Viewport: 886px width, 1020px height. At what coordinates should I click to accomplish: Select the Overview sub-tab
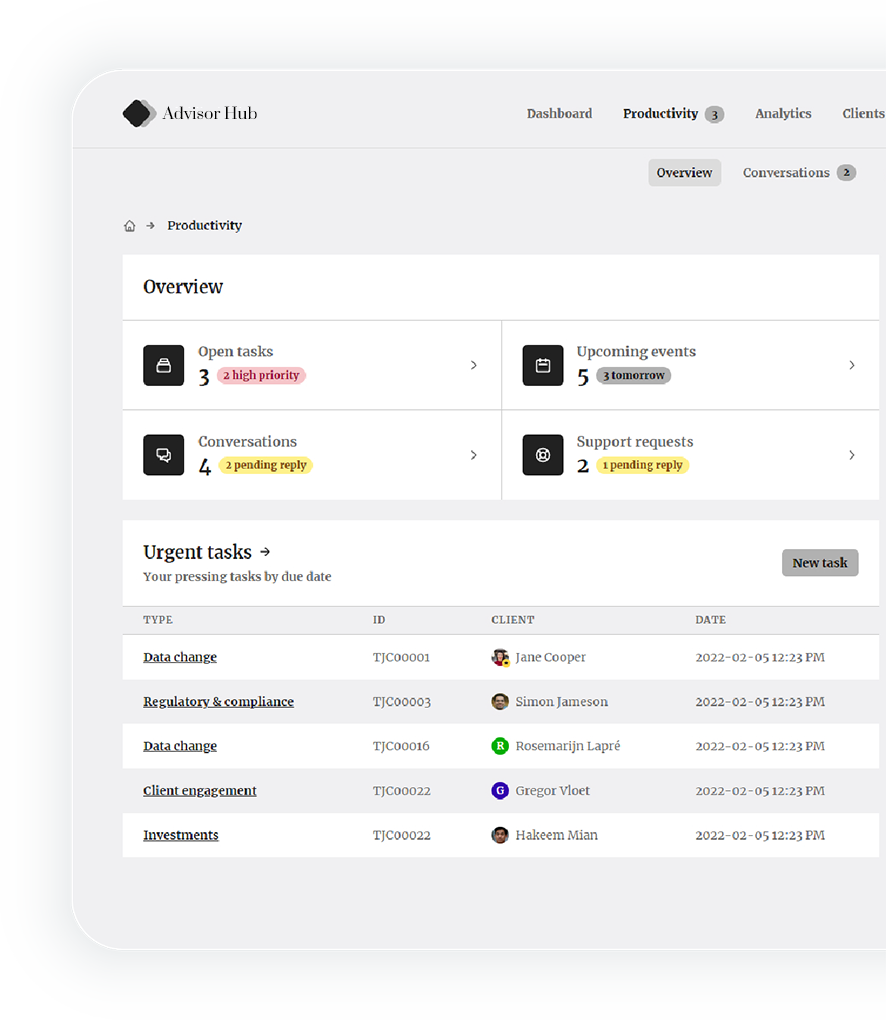pyautogui.click(x=684, y=173)
